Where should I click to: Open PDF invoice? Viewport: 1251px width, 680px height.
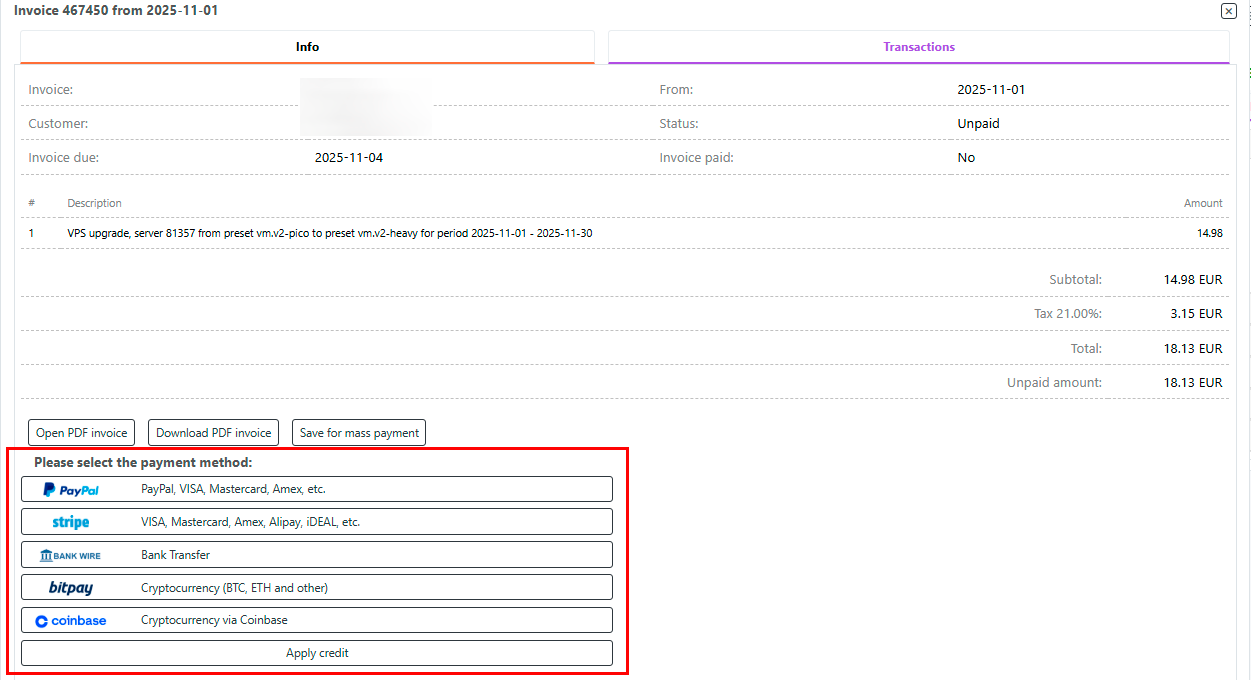(x=82, y=433)
